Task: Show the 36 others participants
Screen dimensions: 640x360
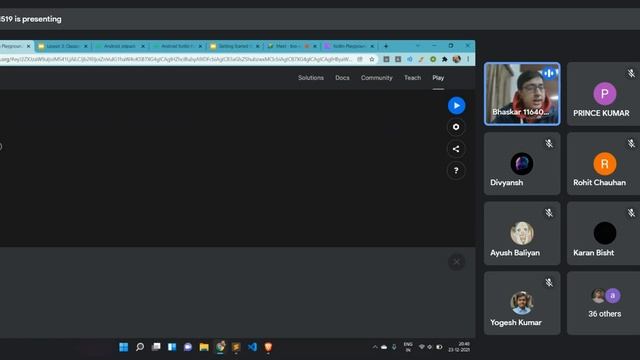Action: pos(603,303)
